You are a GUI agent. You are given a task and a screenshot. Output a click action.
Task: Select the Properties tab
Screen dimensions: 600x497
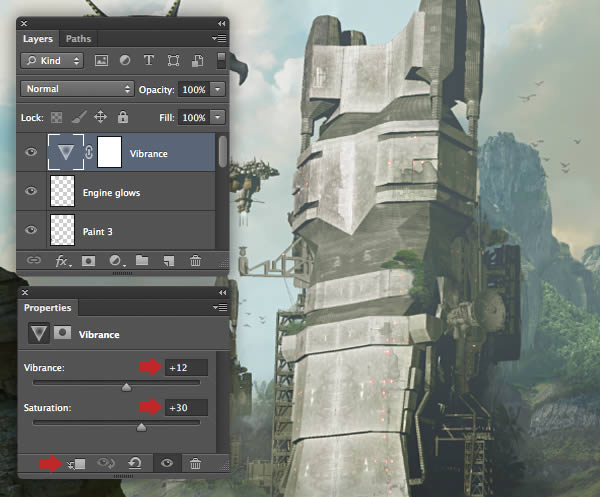point(47,308)
